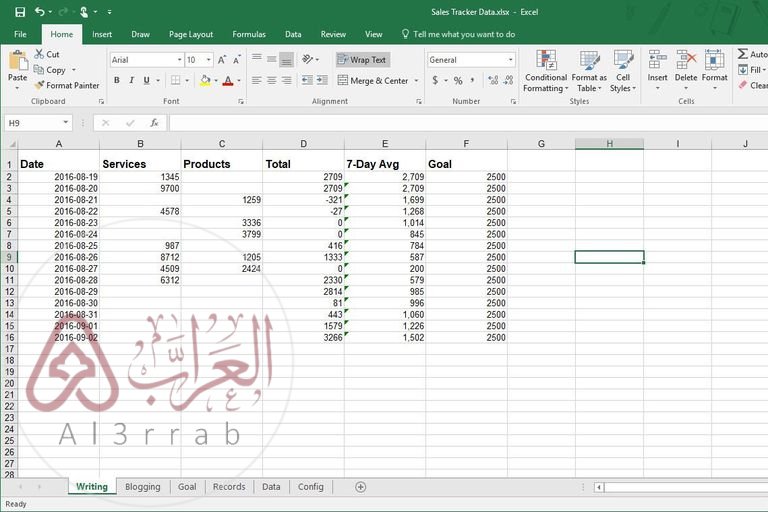Switch to the Formulas ribbon tab
The image size is (768, 512).
pyautogui.click(x=249, y=34)
